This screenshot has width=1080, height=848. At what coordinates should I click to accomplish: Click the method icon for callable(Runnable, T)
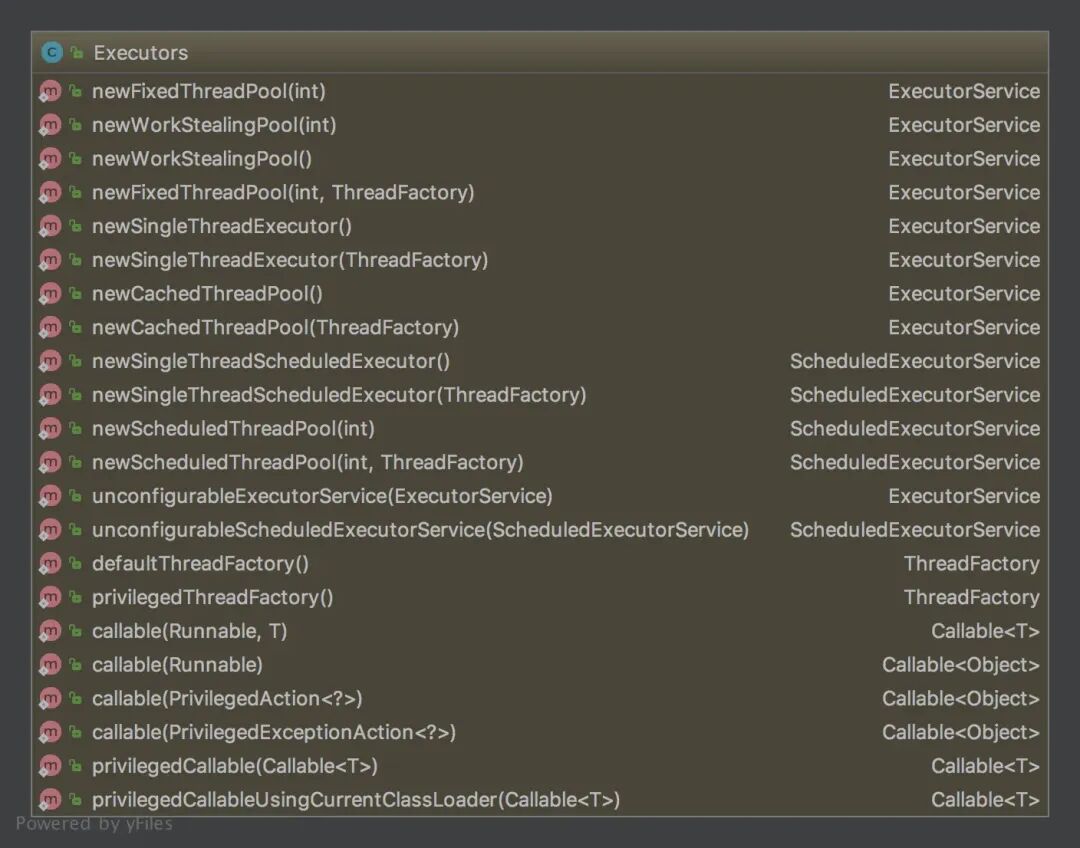(x=50, y=631)
